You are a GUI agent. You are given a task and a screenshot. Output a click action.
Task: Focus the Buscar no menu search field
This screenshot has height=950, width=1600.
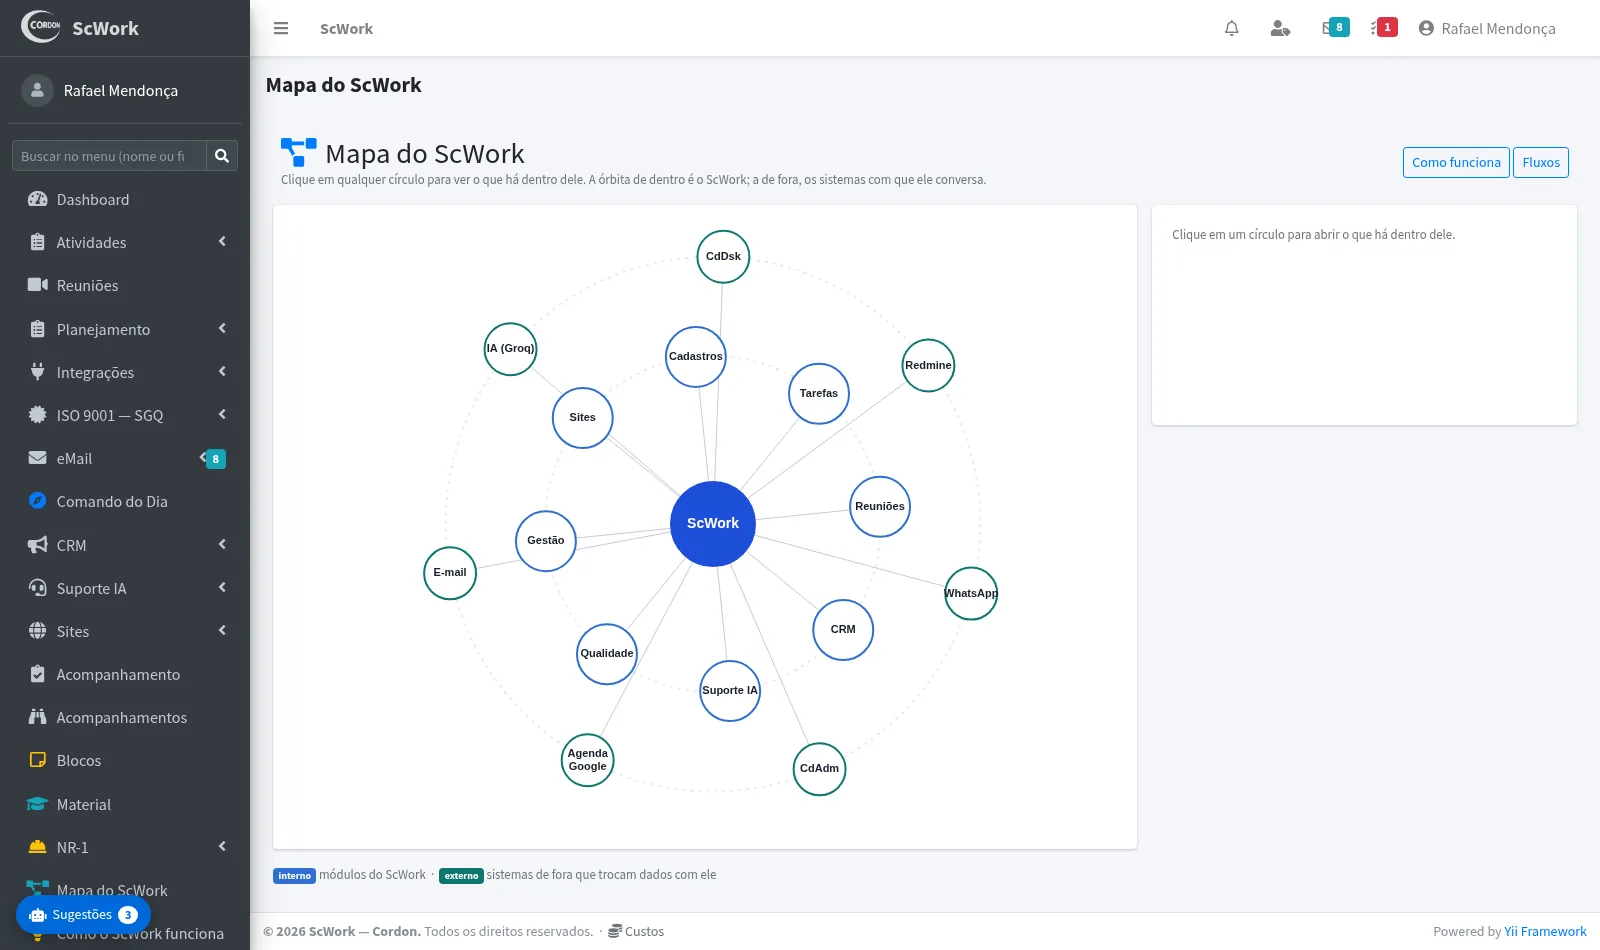coord(109,156)
